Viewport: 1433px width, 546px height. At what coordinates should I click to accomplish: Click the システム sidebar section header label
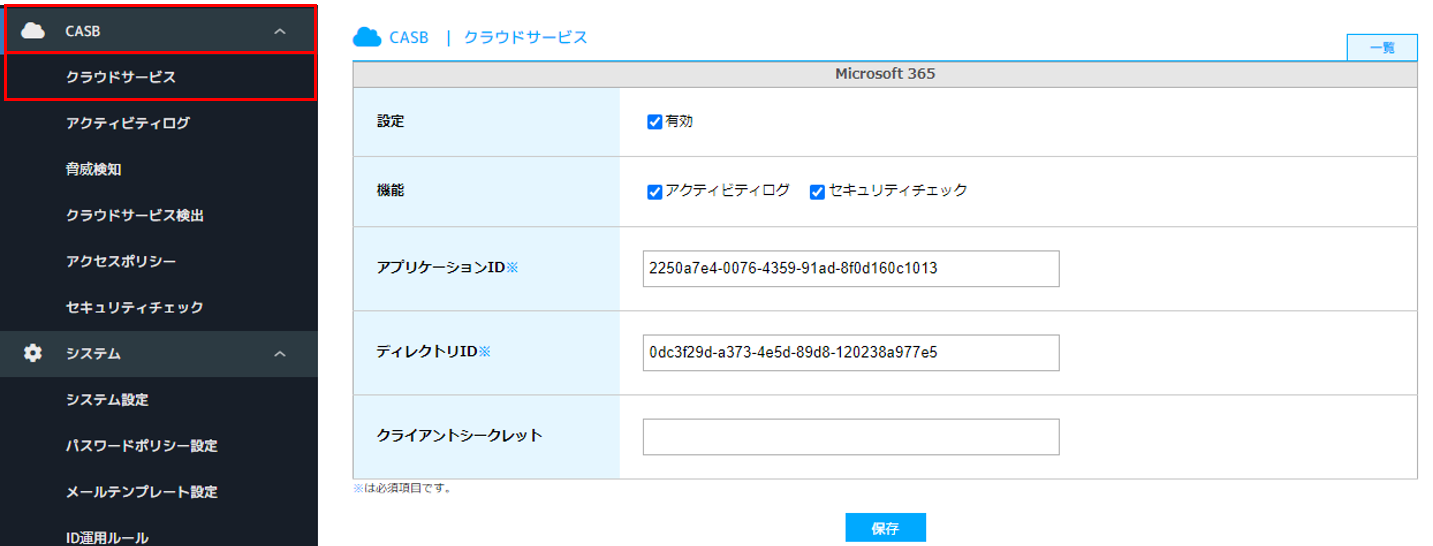pyautogui.click(x=93, y=353)
